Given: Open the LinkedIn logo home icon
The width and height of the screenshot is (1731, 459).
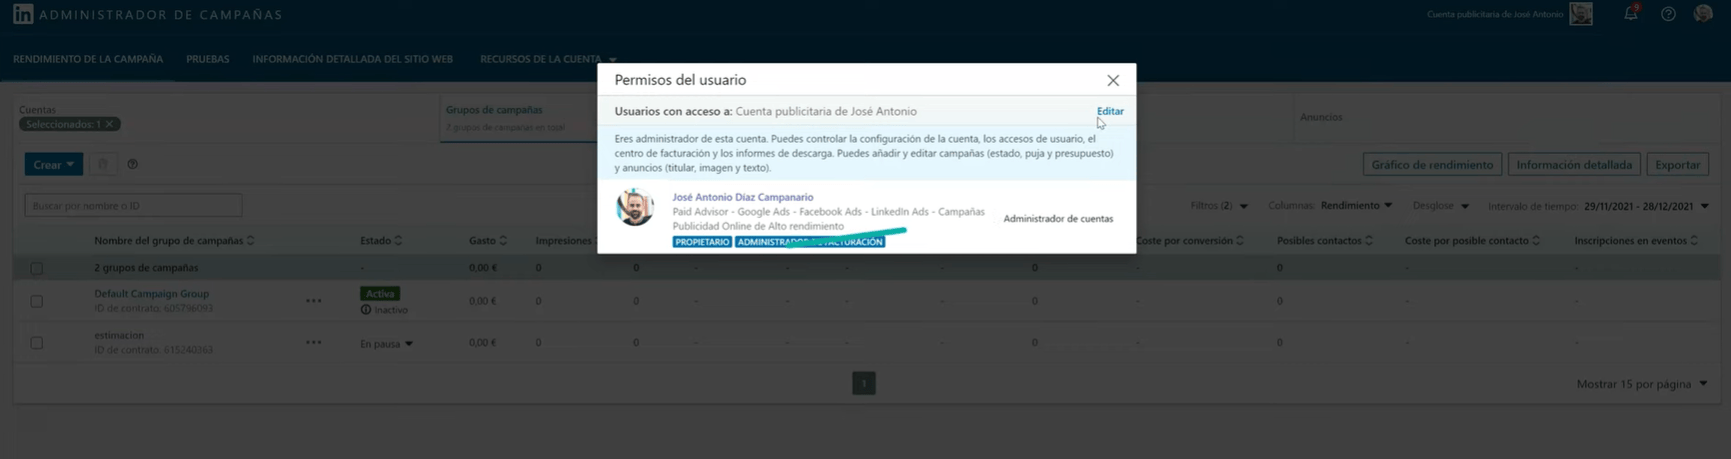Looking at the screenshot, I should (22, 14).
